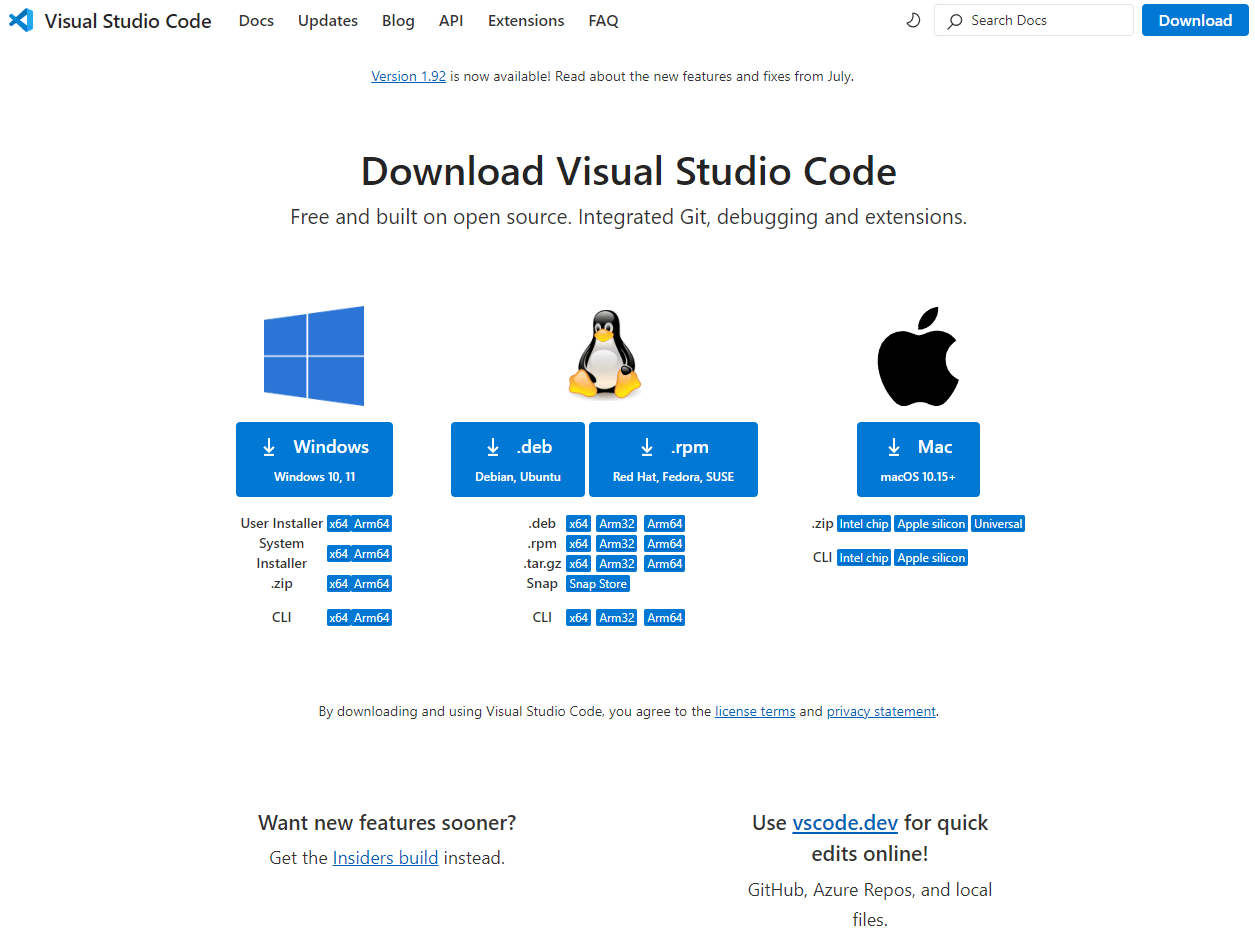Click the "Want new features sooner?" text

tap(387, 823)
